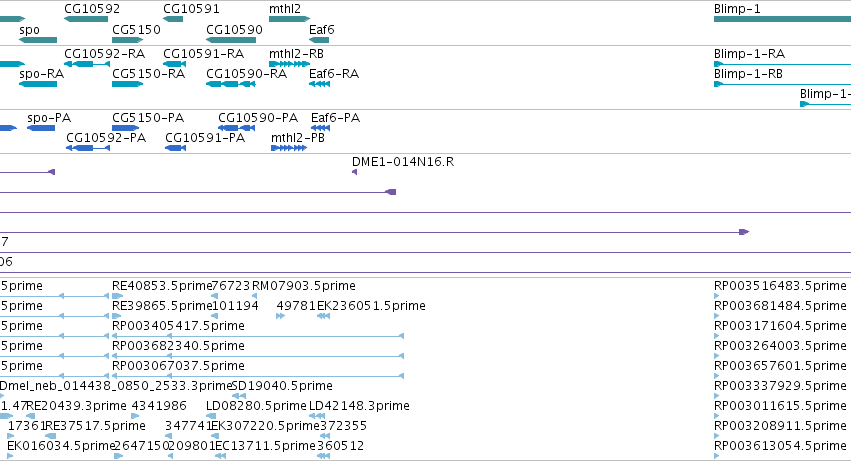Open the Blimp-1-RA transcript label
The image size is (851, 461).
[x=749, y=54]
